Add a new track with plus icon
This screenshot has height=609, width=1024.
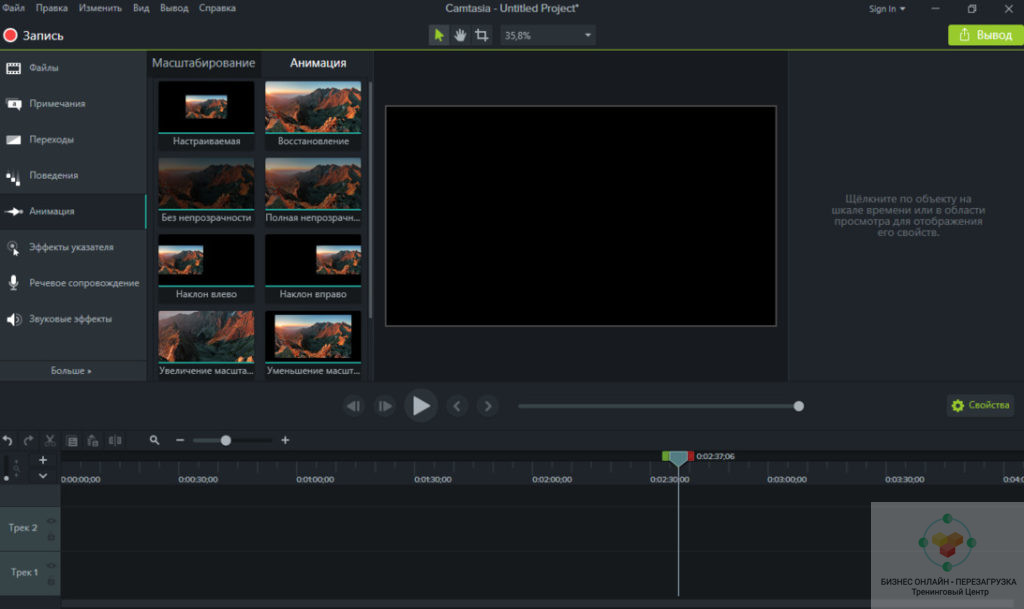[x=43, y=460]
